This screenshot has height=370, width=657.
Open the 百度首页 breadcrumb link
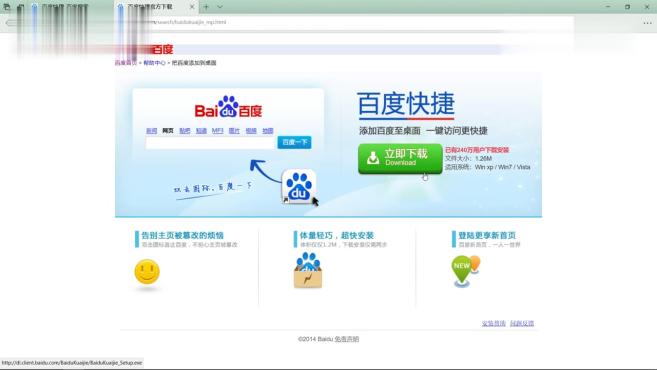click(x=126, y=63)
